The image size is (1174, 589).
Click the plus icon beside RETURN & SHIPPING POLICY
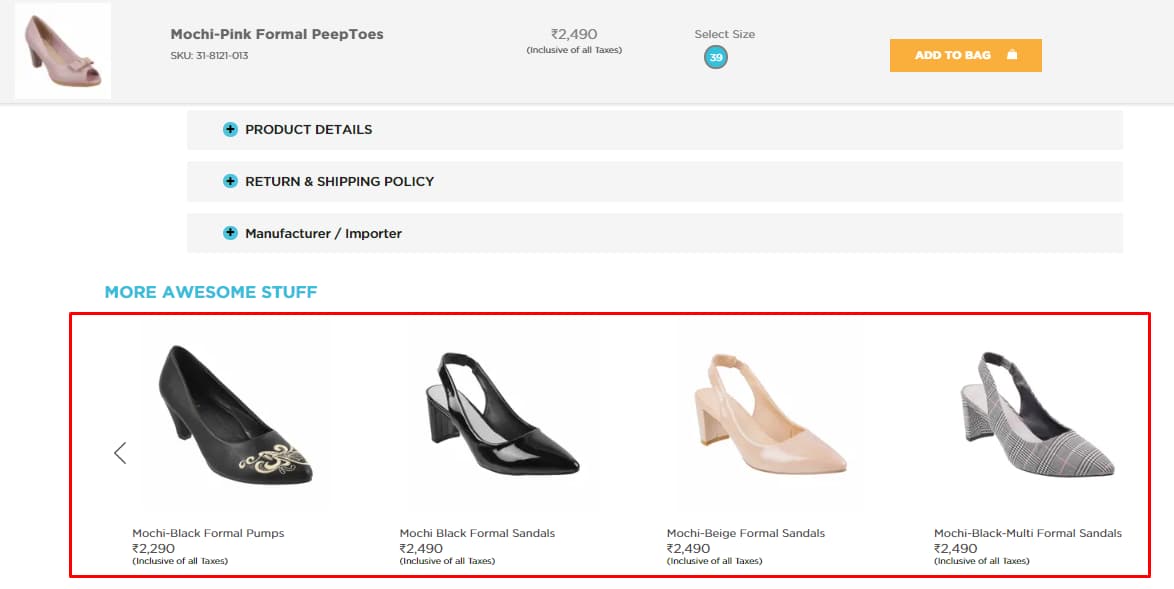[x=230, y=182]
